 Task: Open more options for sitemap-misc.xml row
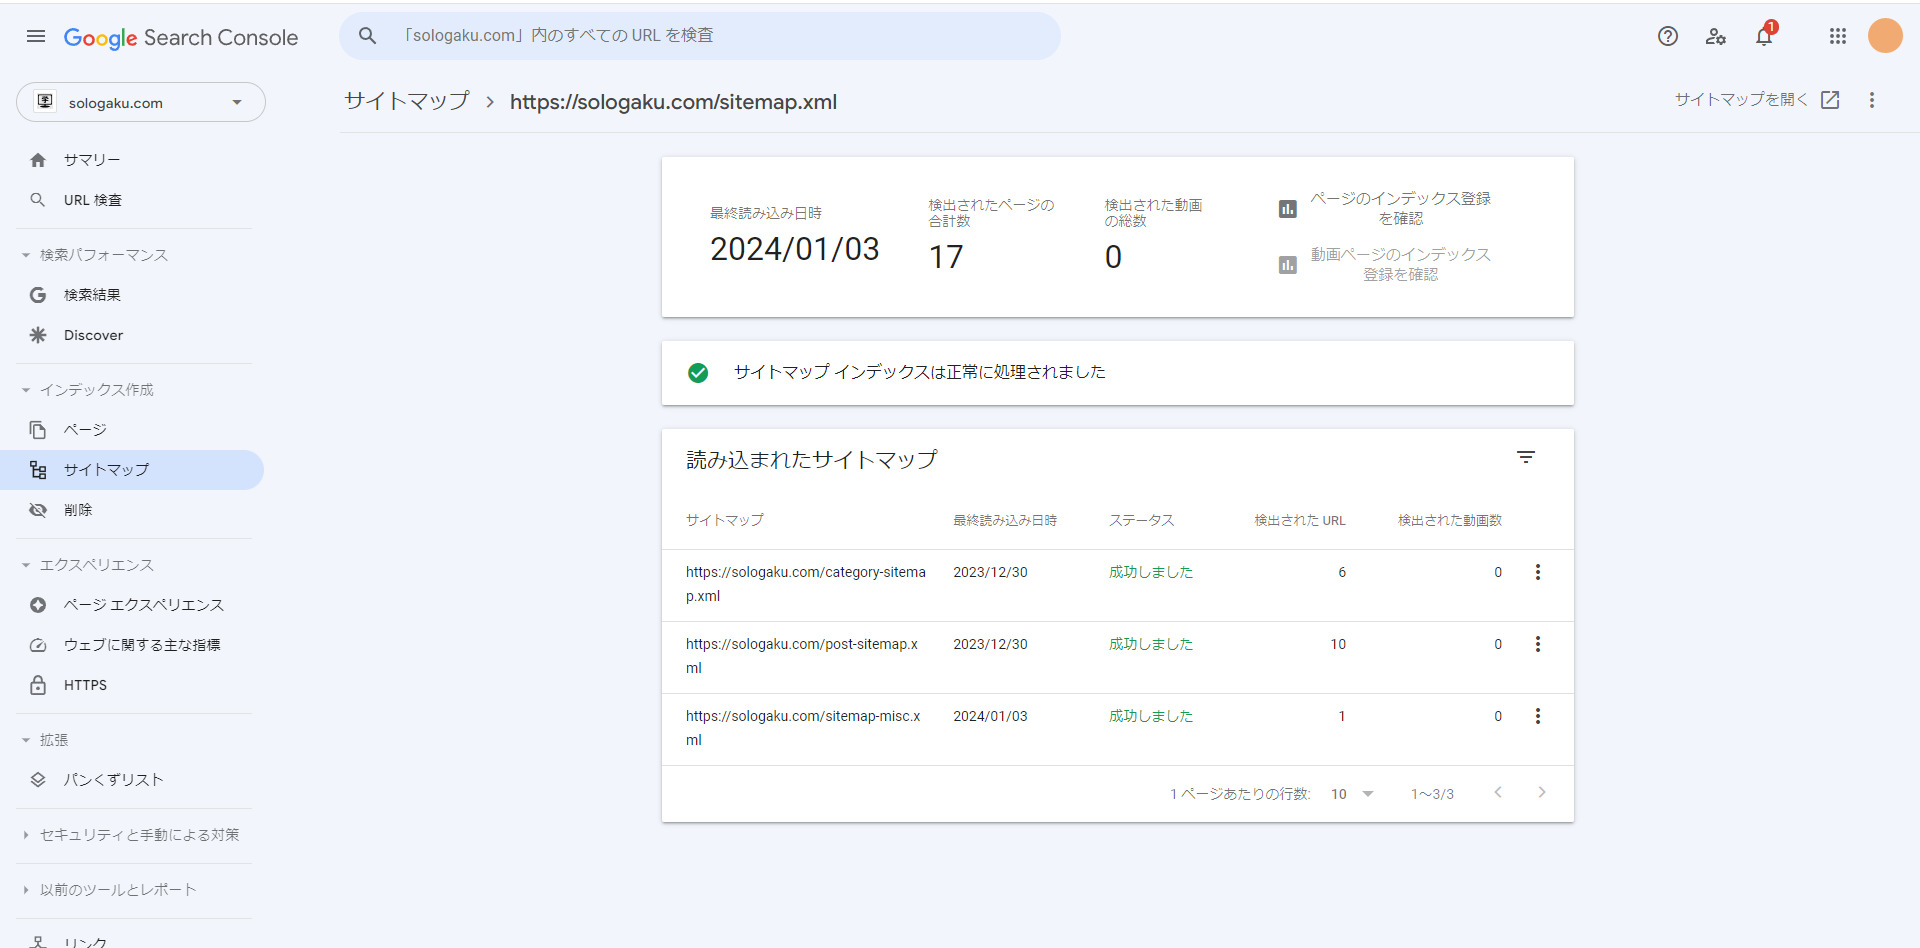coord(1537,716)
